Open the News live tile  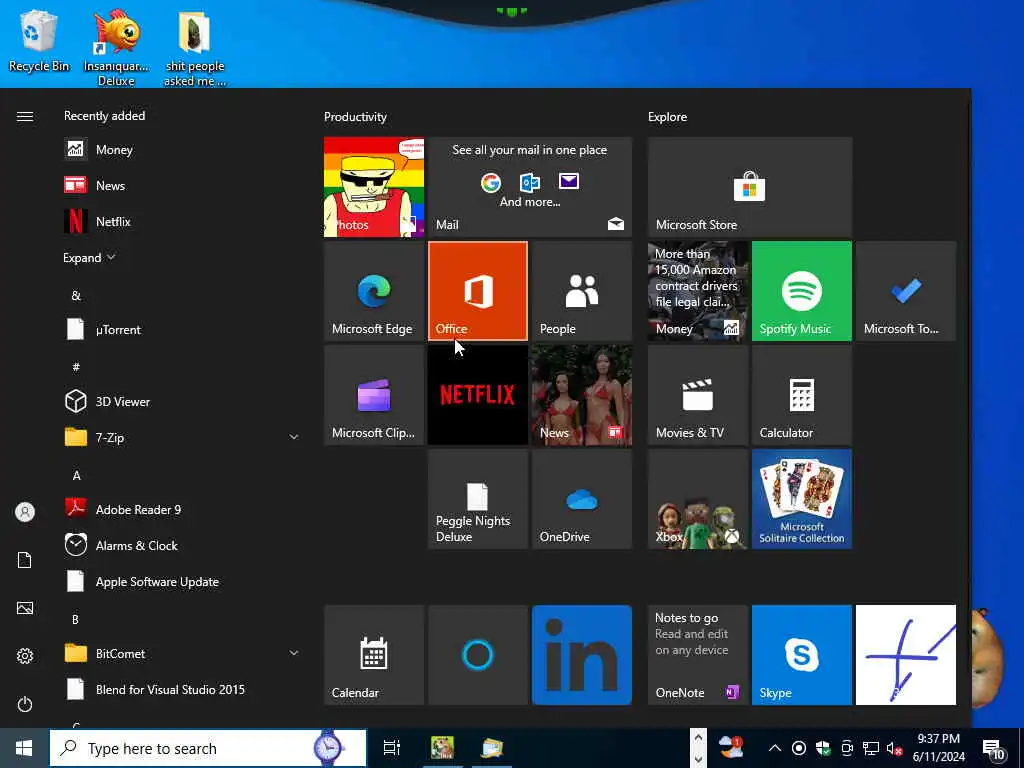coord(582,395)
